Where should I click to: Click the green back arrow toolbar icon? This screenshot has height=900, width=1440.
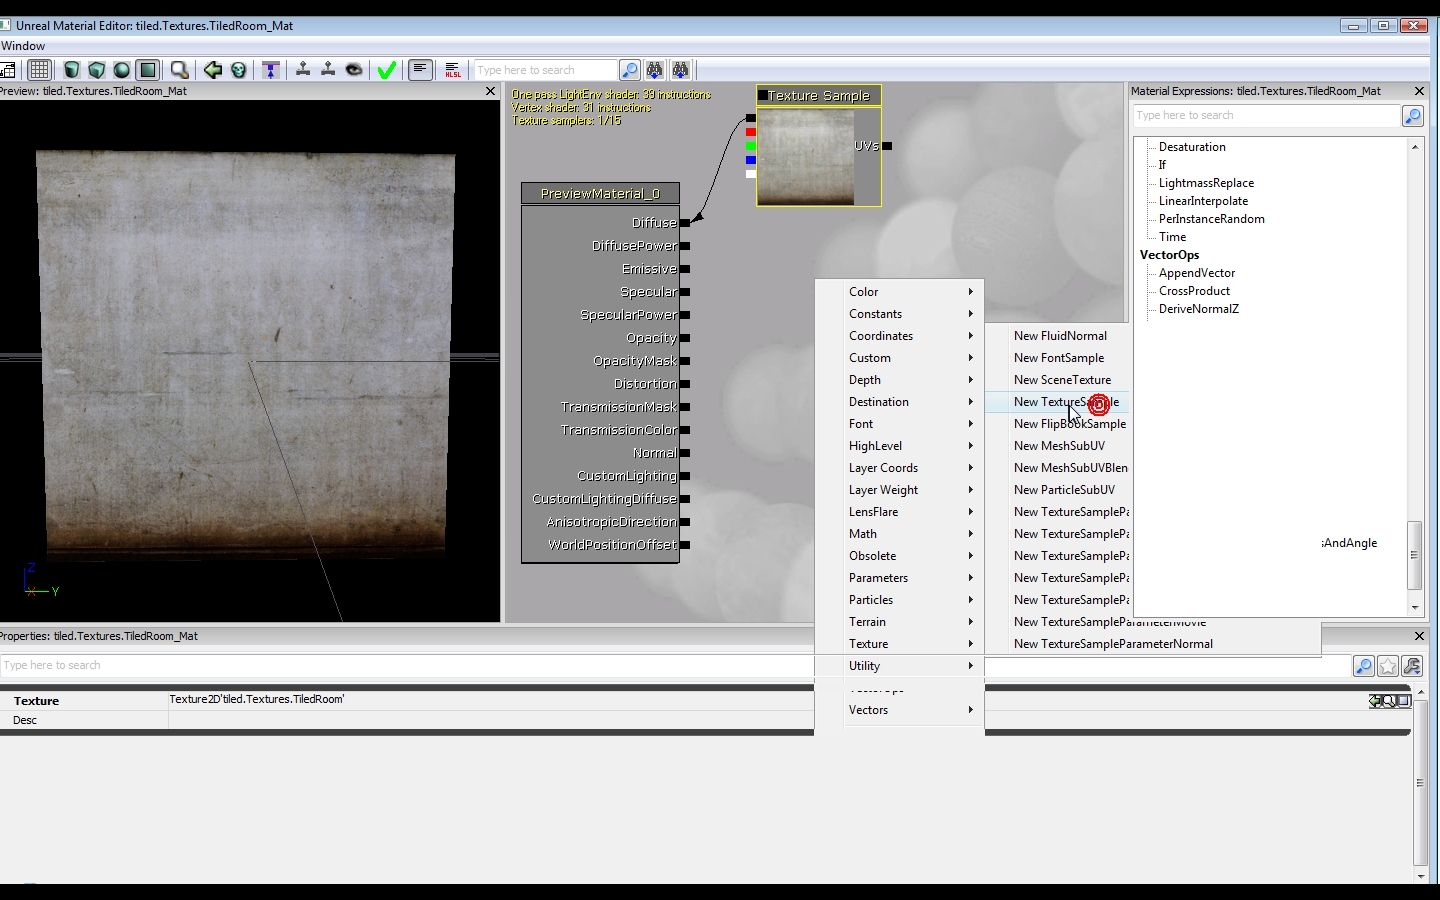tap(213, 70)
